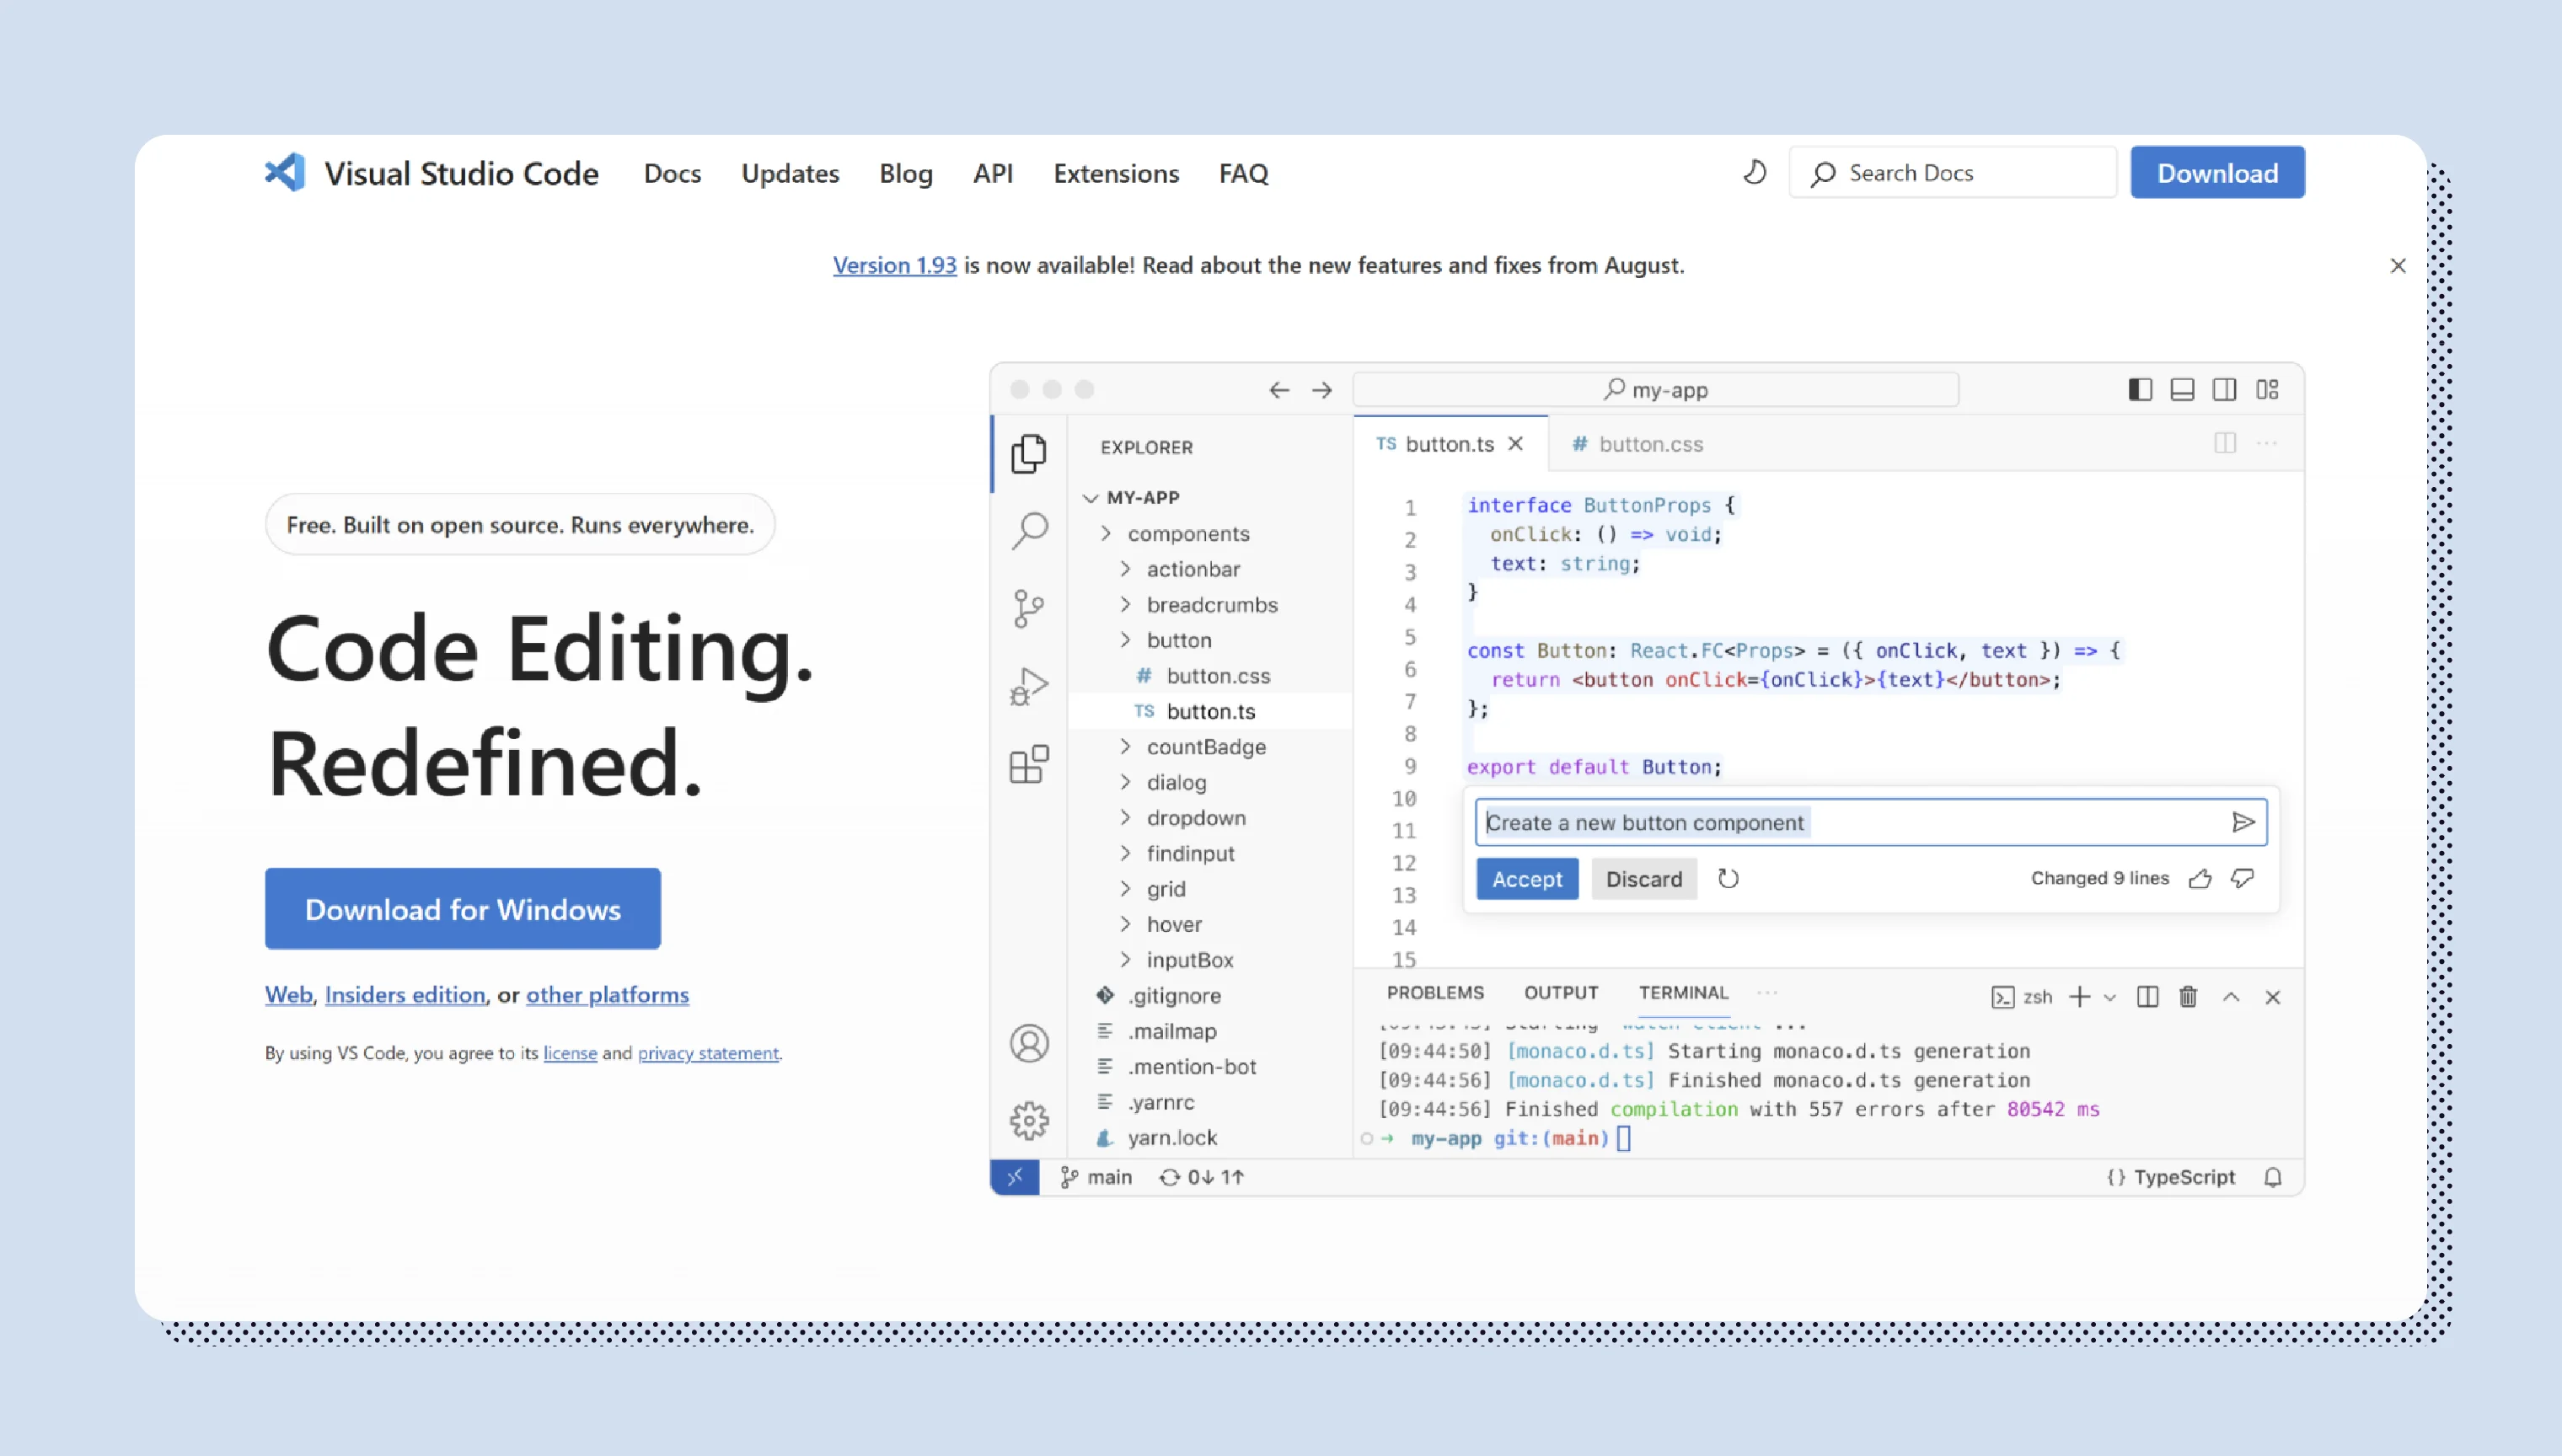Viewport: 2562px width, 1456px height.
Task: Open the Insiders edition link
Action: coord(405,994)
